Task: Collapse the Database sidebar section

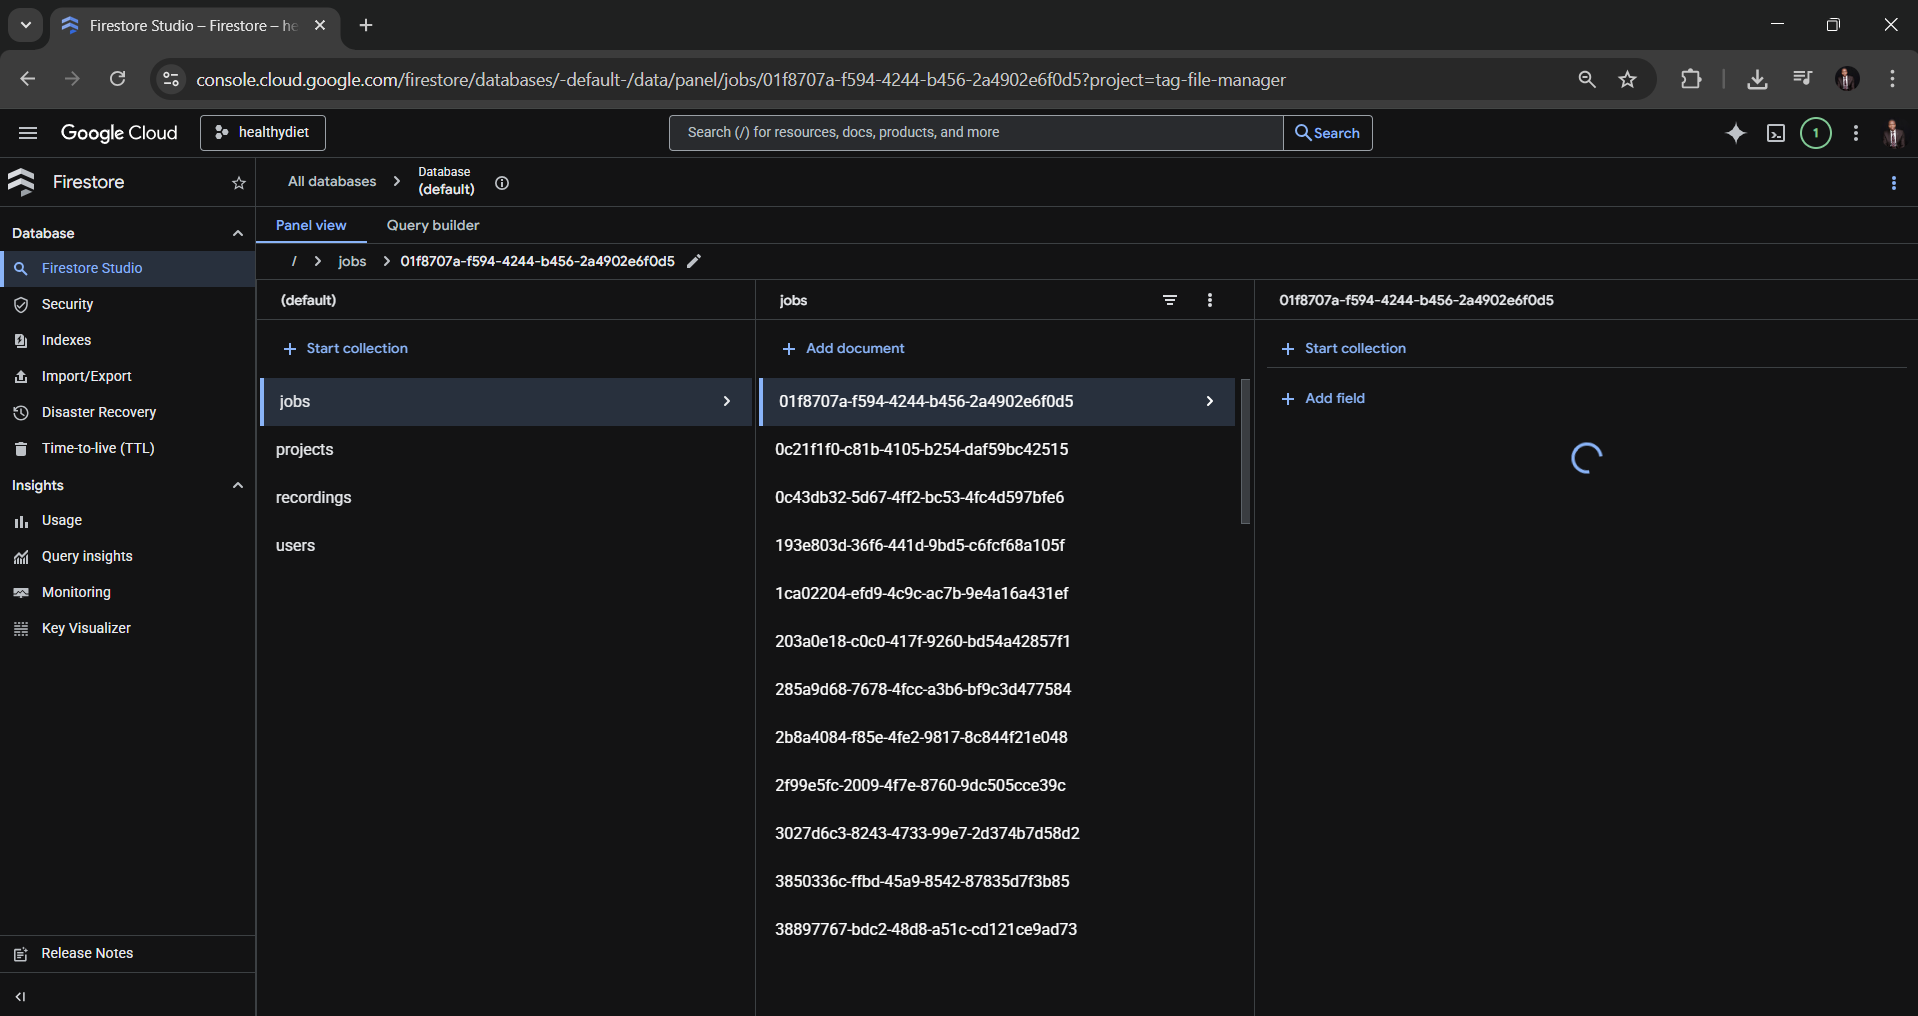Action: tap(238, 233)
